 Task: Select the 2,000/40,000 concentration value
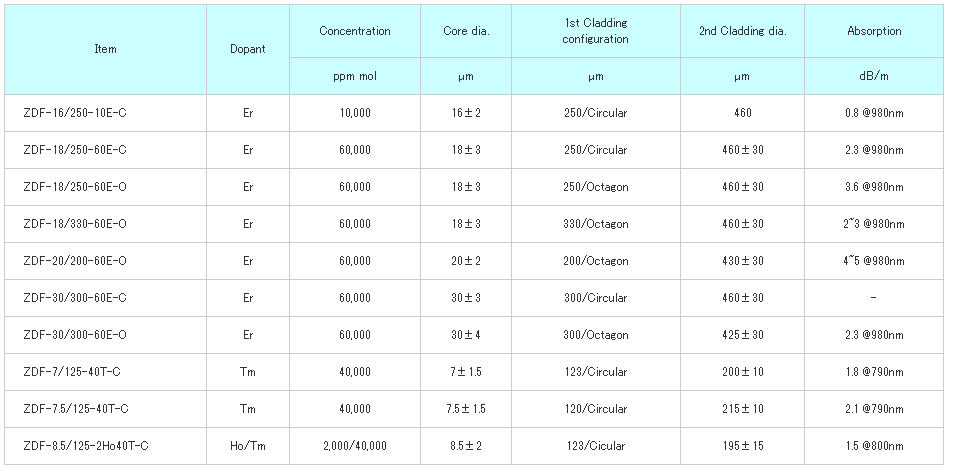355,446
